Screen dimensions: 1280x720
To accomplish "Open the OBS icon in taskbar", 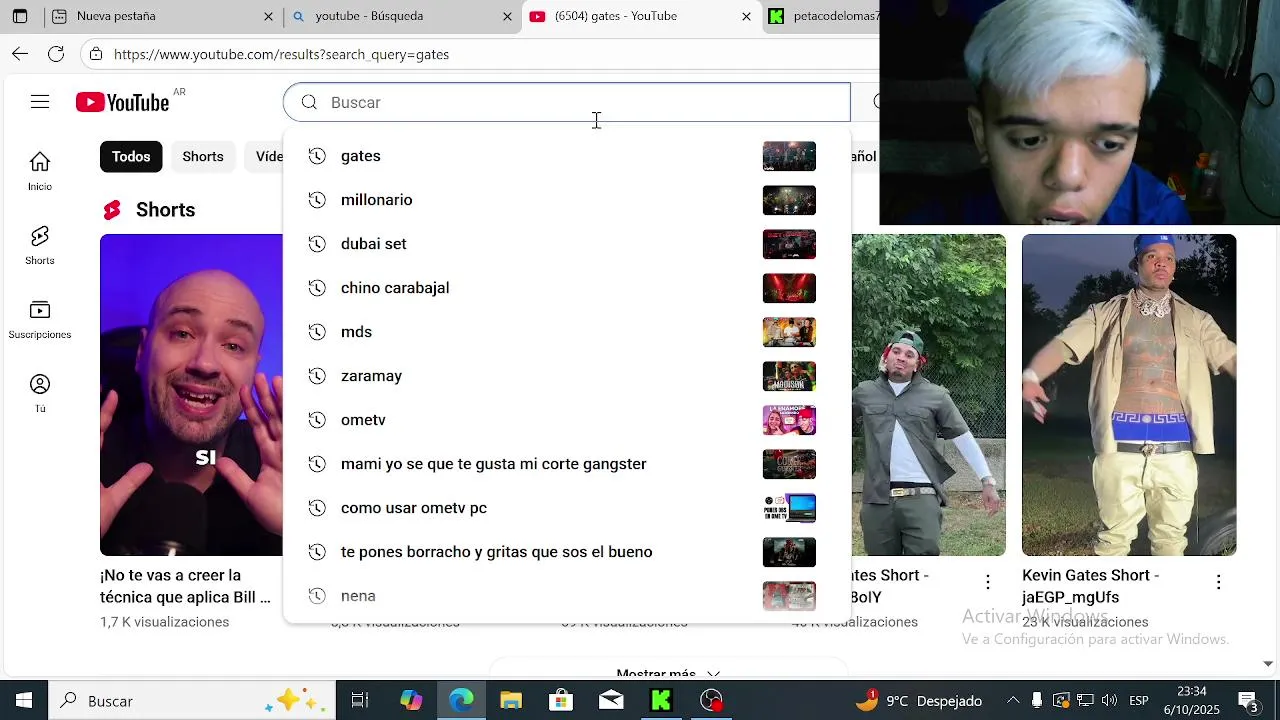I will (x=711, y=701).
